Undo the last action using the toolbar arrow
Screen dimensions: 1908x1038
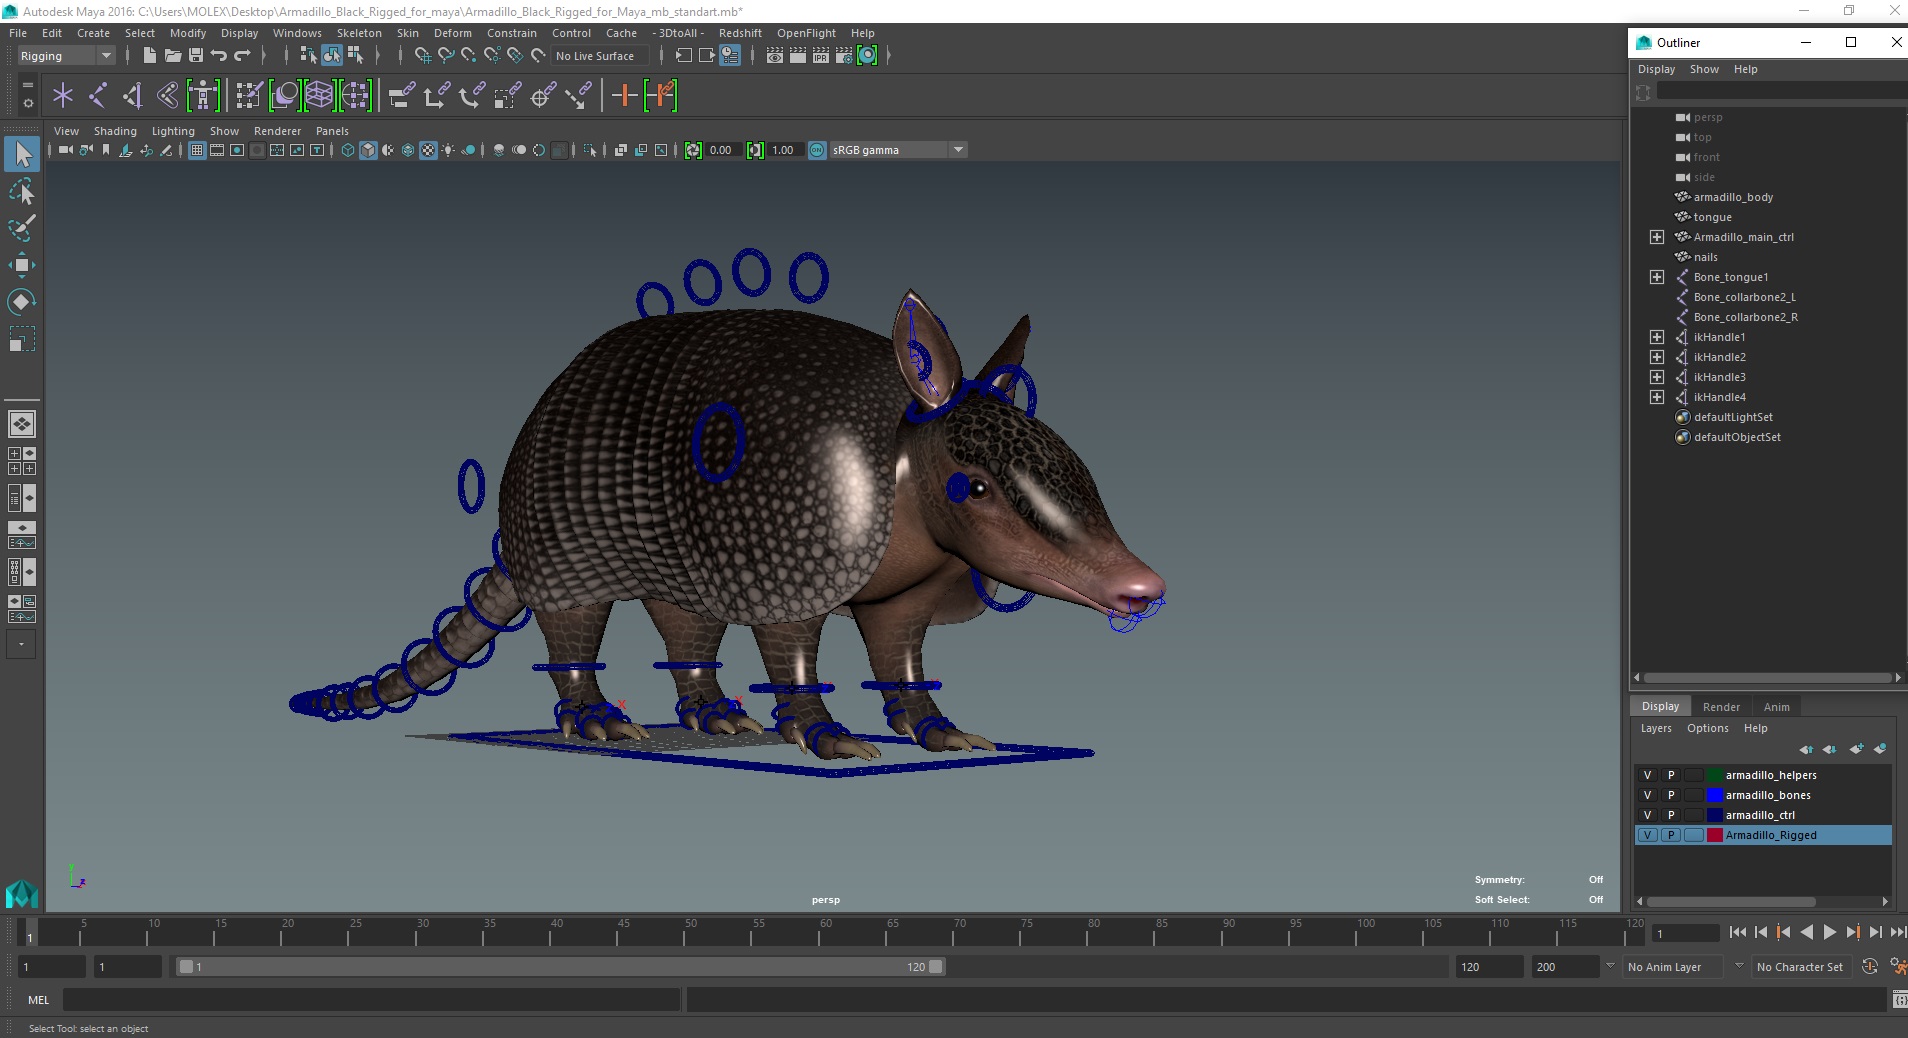[x=218, y=56]
